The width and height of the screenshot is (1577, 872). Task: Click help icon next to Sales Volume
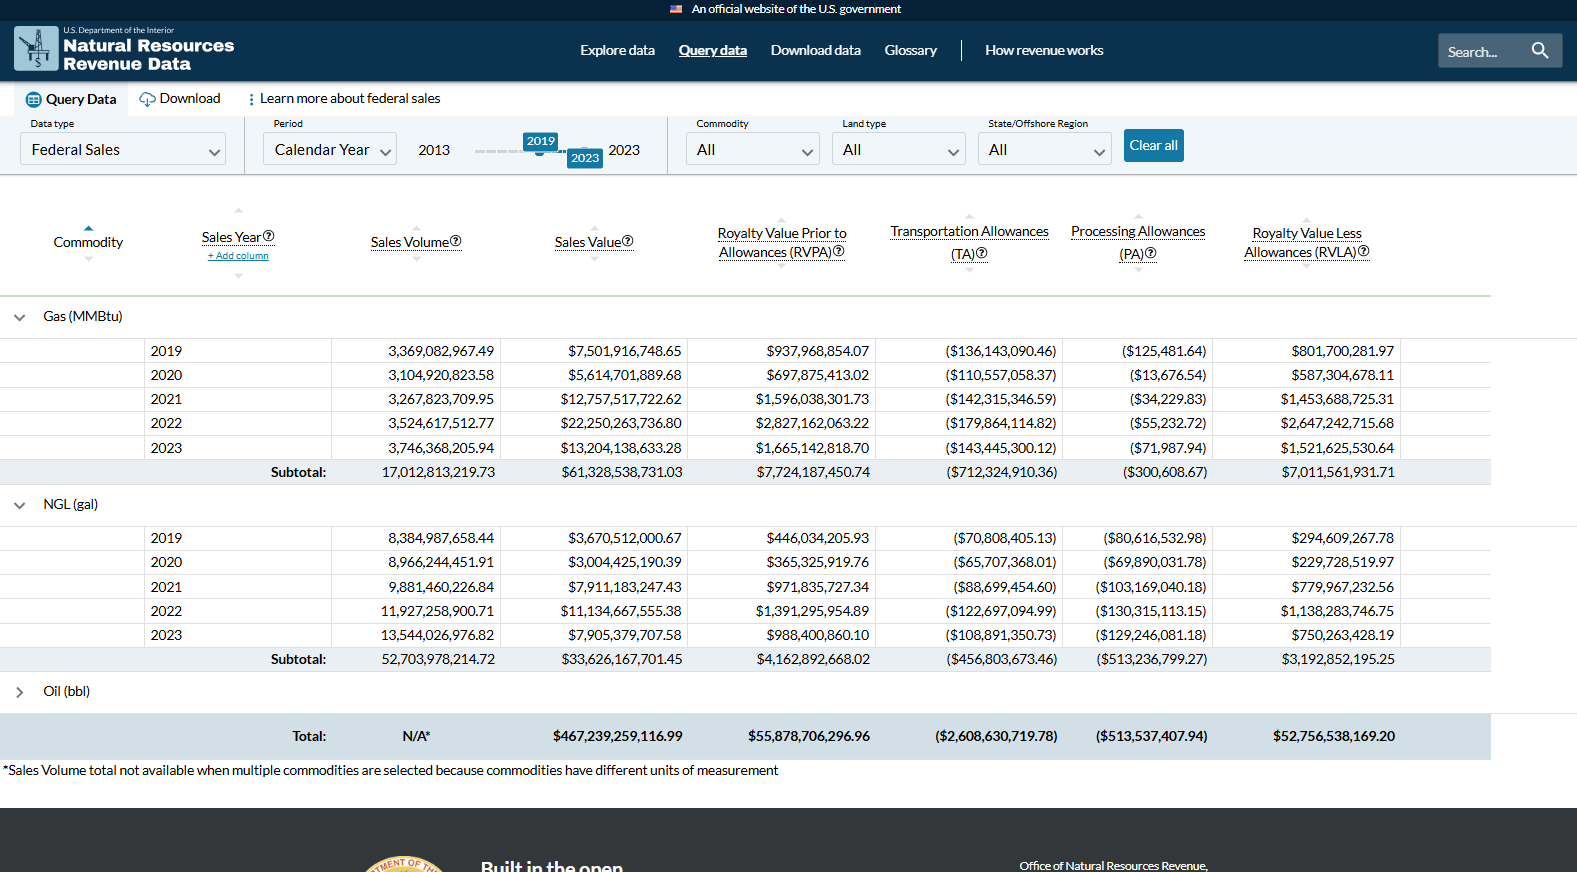(456, 241)
